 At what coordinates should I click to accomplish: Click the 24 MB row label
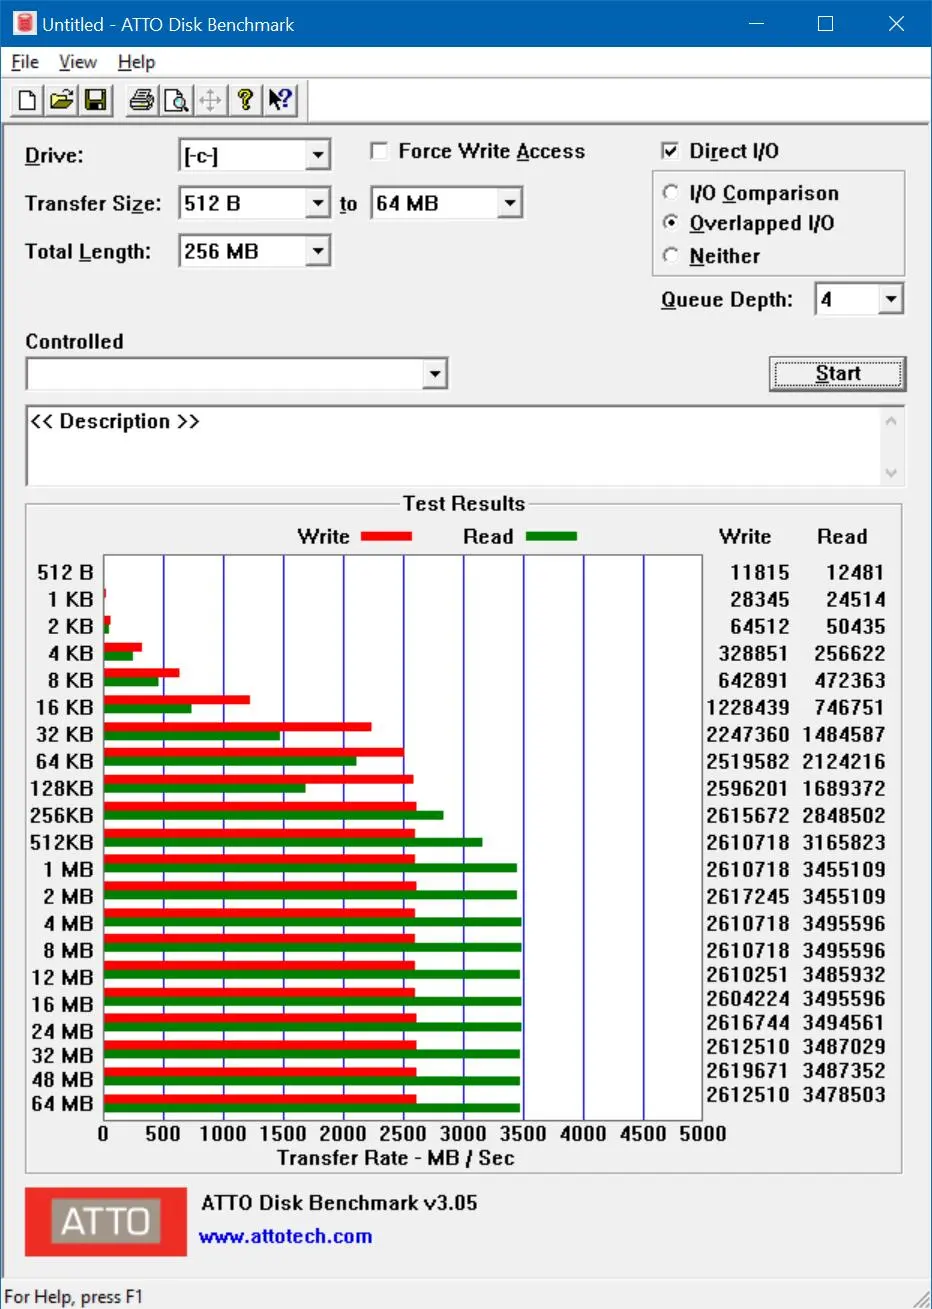click(x=62, y=1031)
